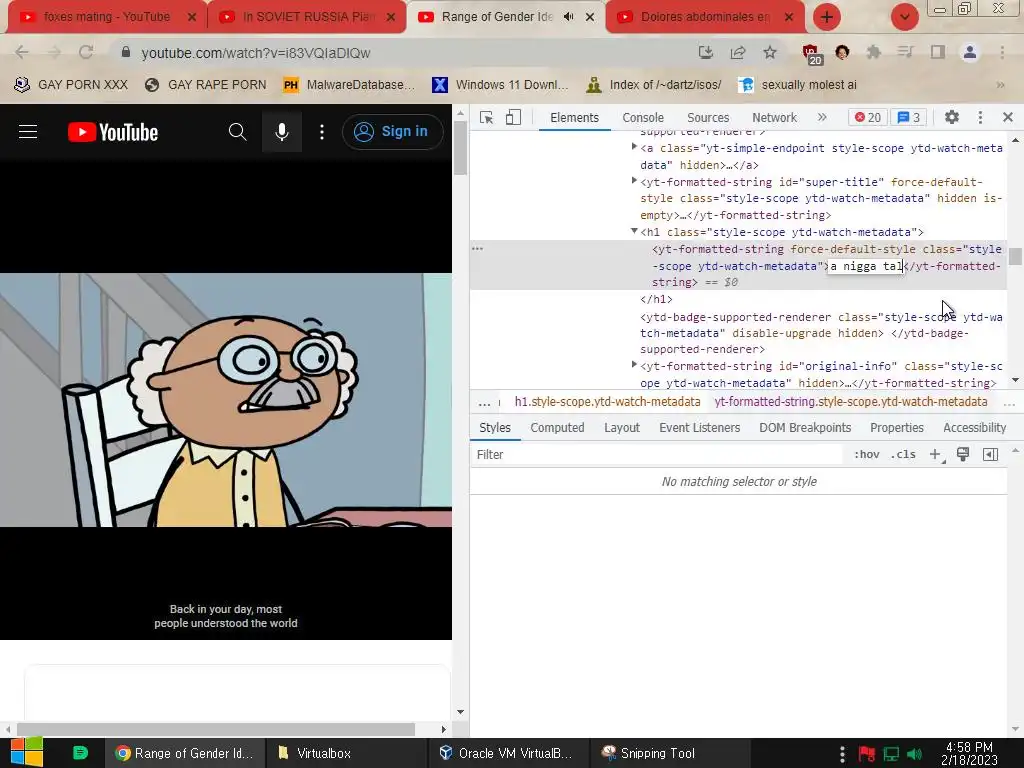Open the DOM Breakpoints pane tab

[805, 428]
